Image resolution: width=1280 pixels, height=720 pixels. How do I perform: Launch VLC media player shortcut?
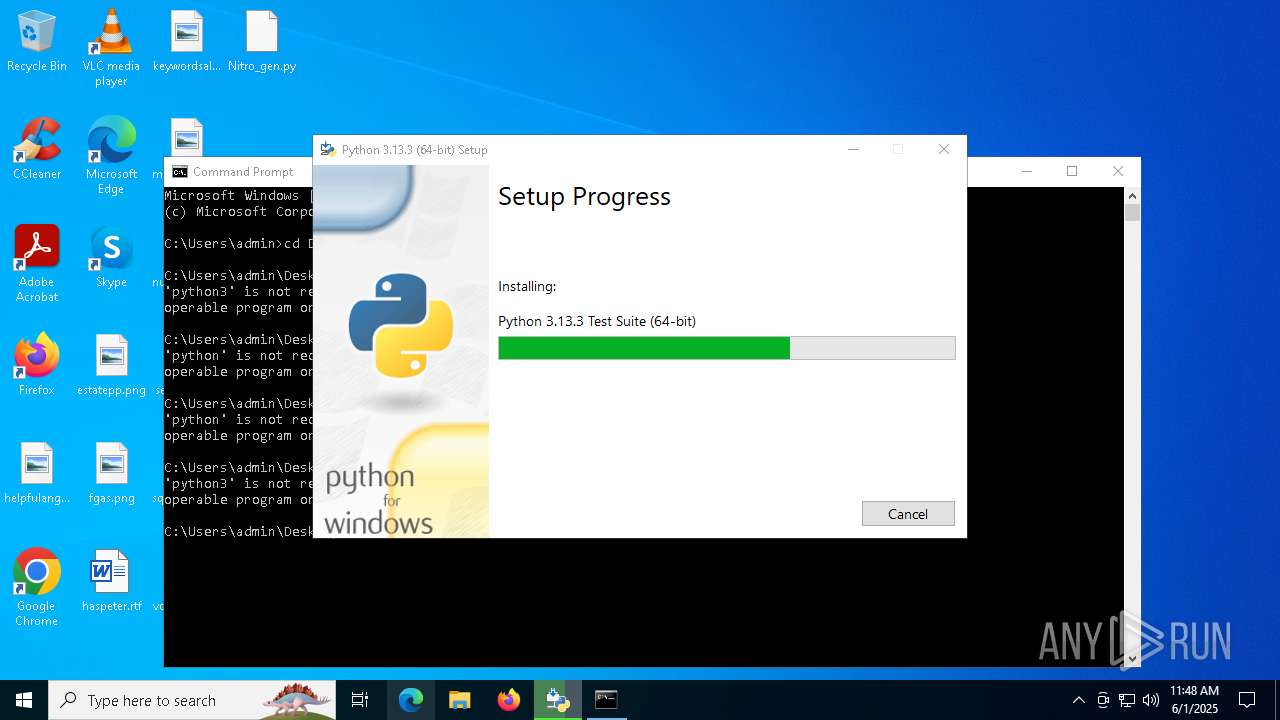coord(111,48)
